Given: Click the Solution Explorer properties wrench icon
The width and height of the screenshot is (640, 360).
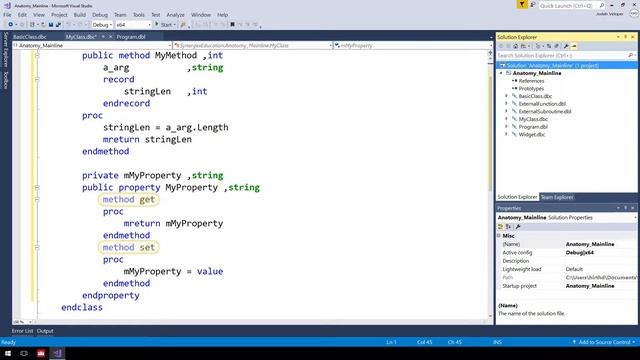Looking at the screenshot, I should point(566,46).
